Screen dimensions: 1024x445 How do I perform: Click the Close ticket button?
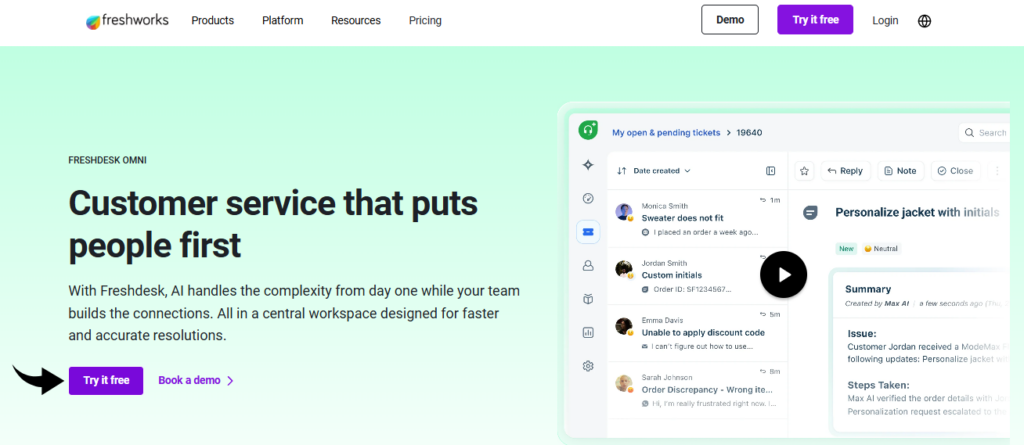pyautogui.click(x=955, y=171)
